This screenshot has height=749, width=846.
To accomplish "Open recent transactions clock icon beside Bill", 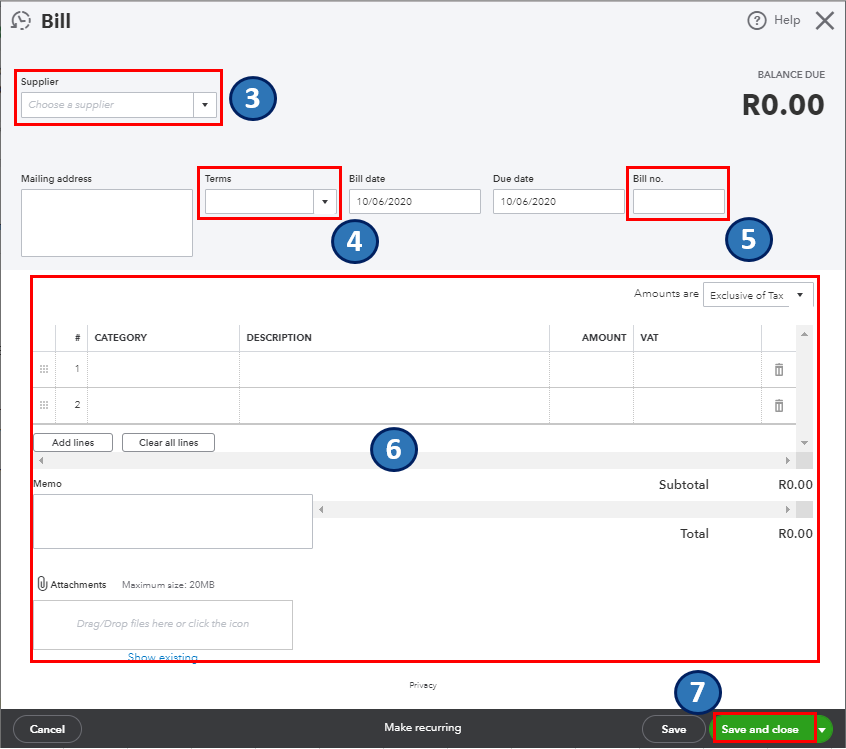I will pos(21,21).
